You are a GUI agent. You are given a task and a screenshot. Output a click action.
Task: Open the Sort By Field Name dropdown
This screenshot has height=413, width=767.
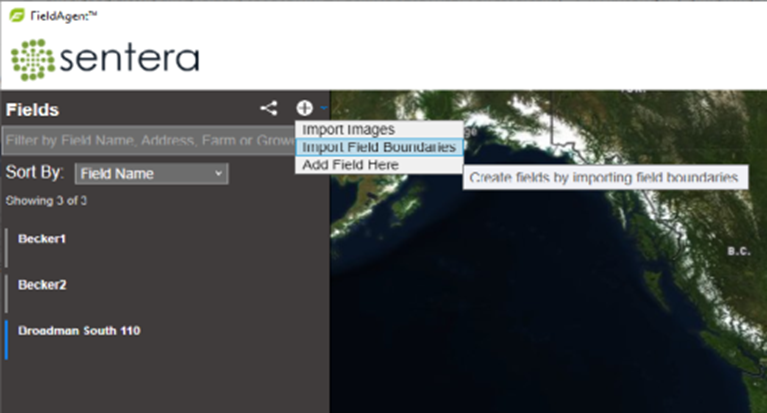152,174
